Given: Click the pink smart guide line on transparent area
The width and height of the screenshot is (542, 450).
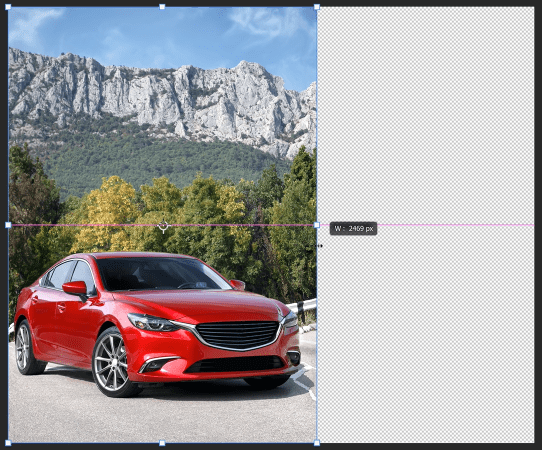Looking at the screenshot, I should pos(456,225).
